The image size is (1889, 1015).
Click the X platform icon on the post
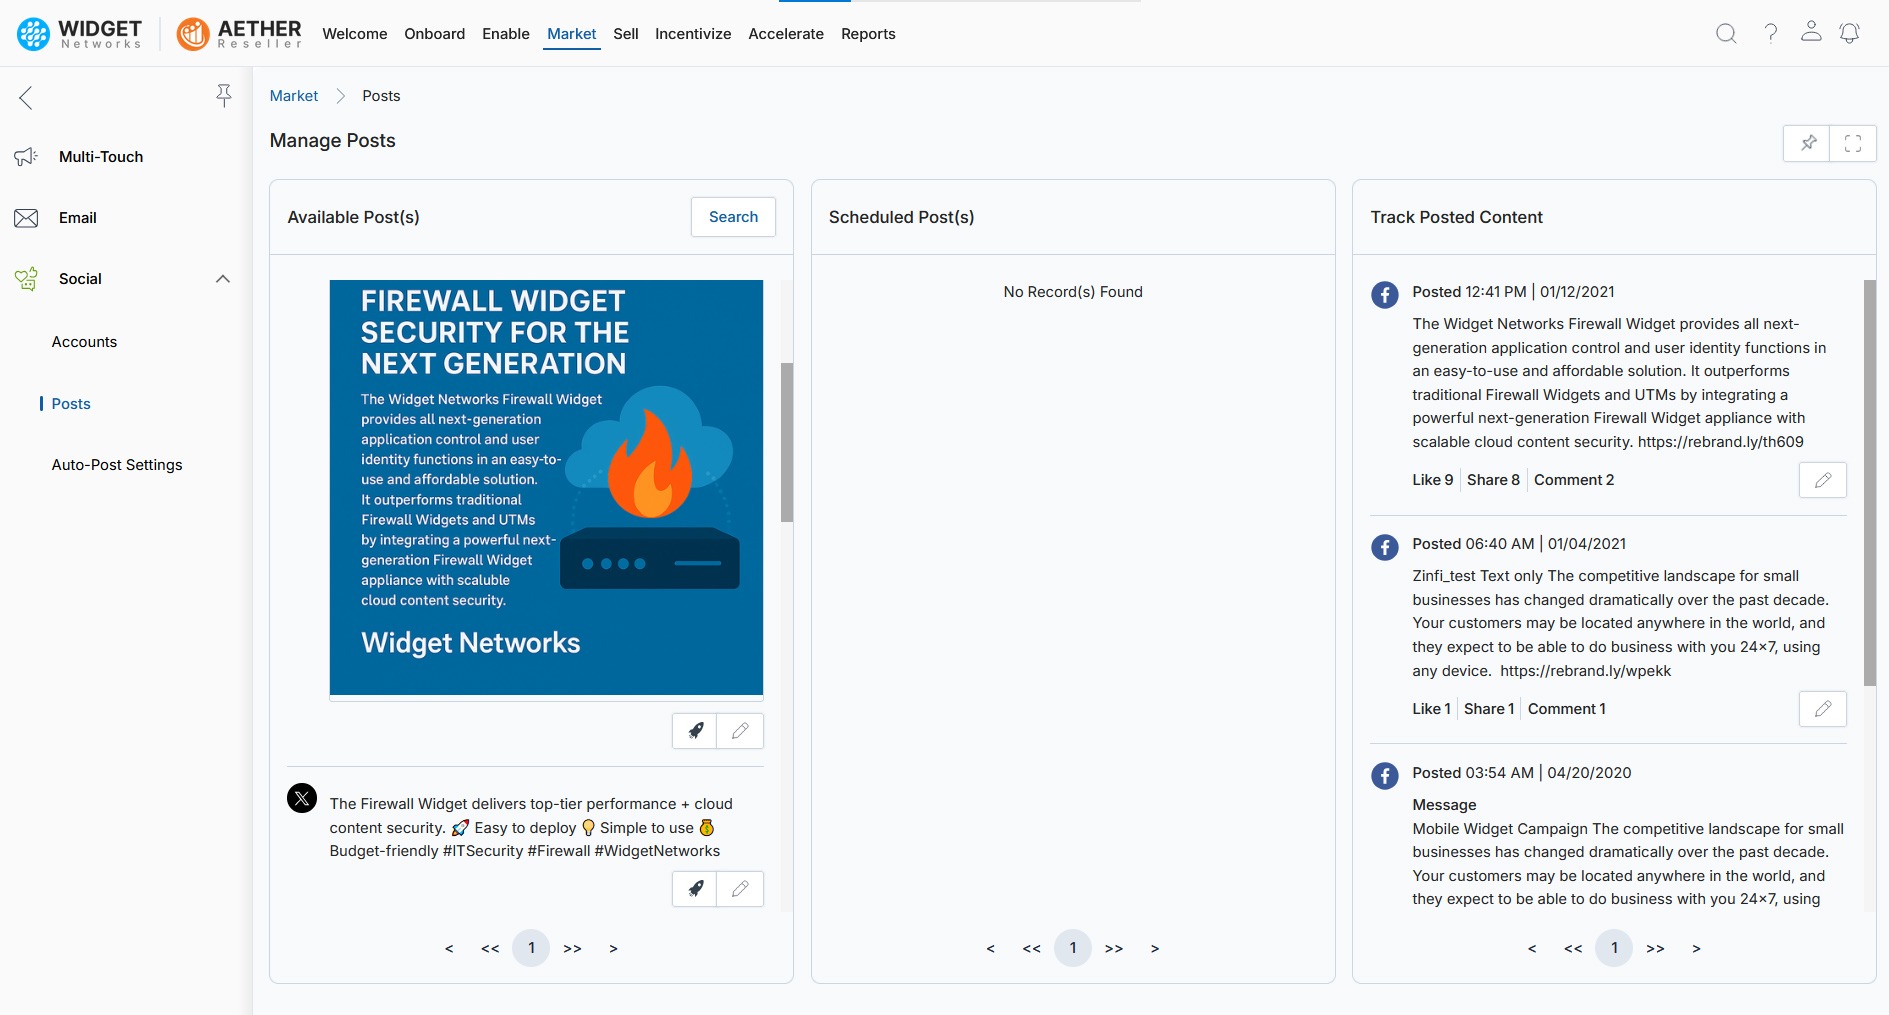pyautogui.click(x=302, y=798)
